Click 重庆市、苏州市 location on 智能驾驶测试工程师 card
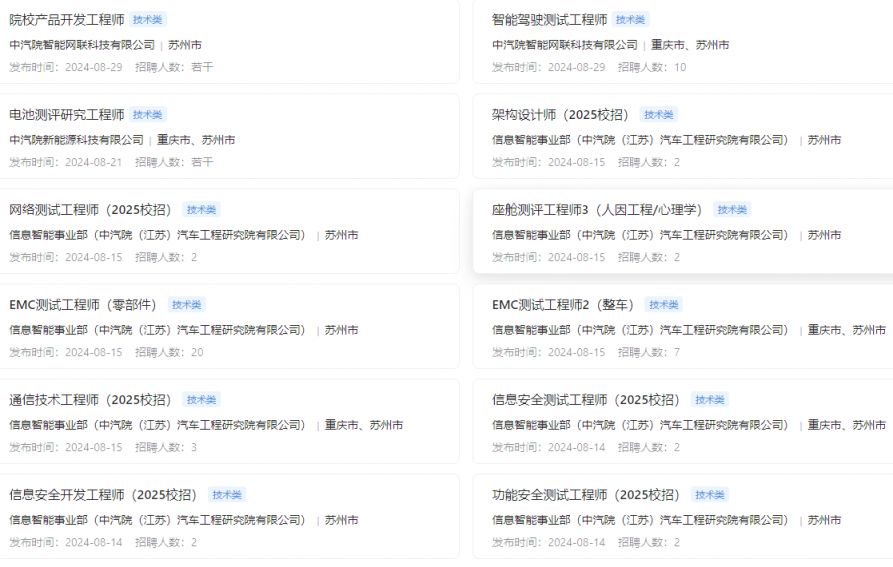Image resolution: width=893 pixels, height=567 pixels. click(x=690, y=45)
